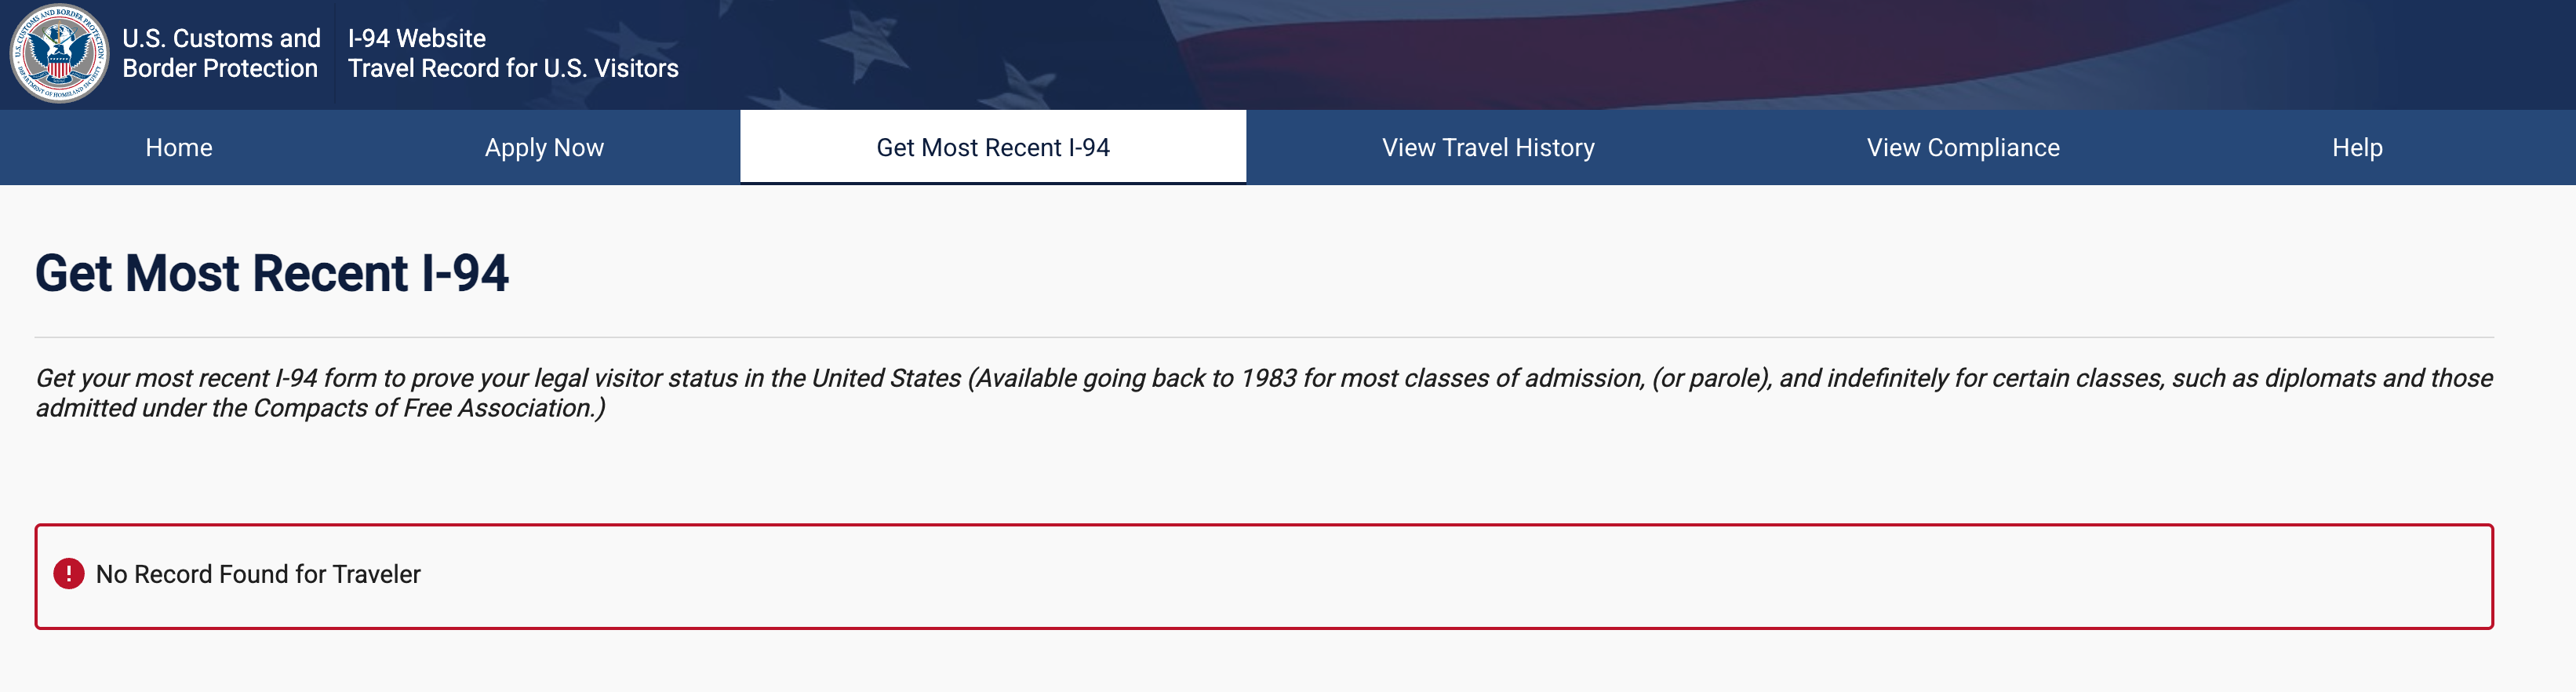The image size is (2576, 692).
Task: Click the U.S. Customs and Border Protection title
Action: 221,53
